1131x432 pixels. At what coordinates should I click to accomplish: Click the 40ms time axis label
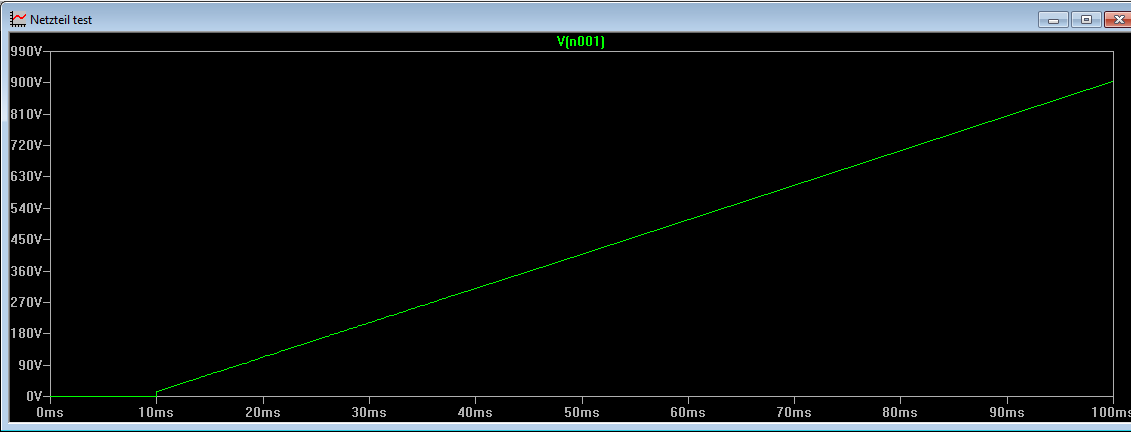(475, 412)
